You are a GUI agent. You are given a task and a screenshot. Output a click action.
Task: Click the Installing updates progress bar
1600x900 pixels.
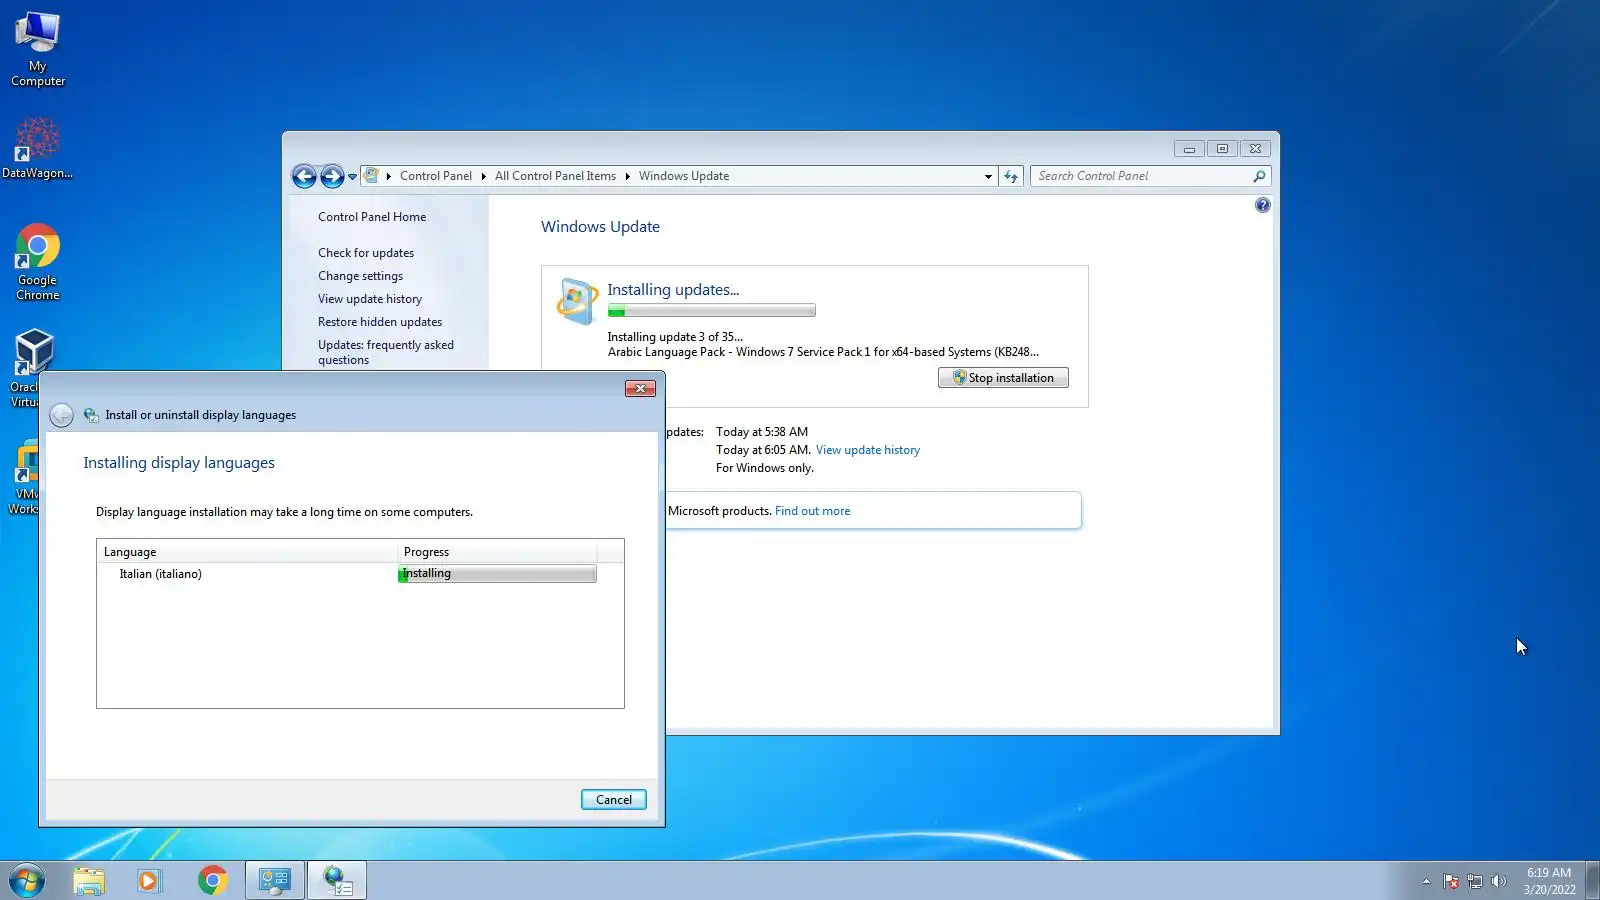pos(711,311)
